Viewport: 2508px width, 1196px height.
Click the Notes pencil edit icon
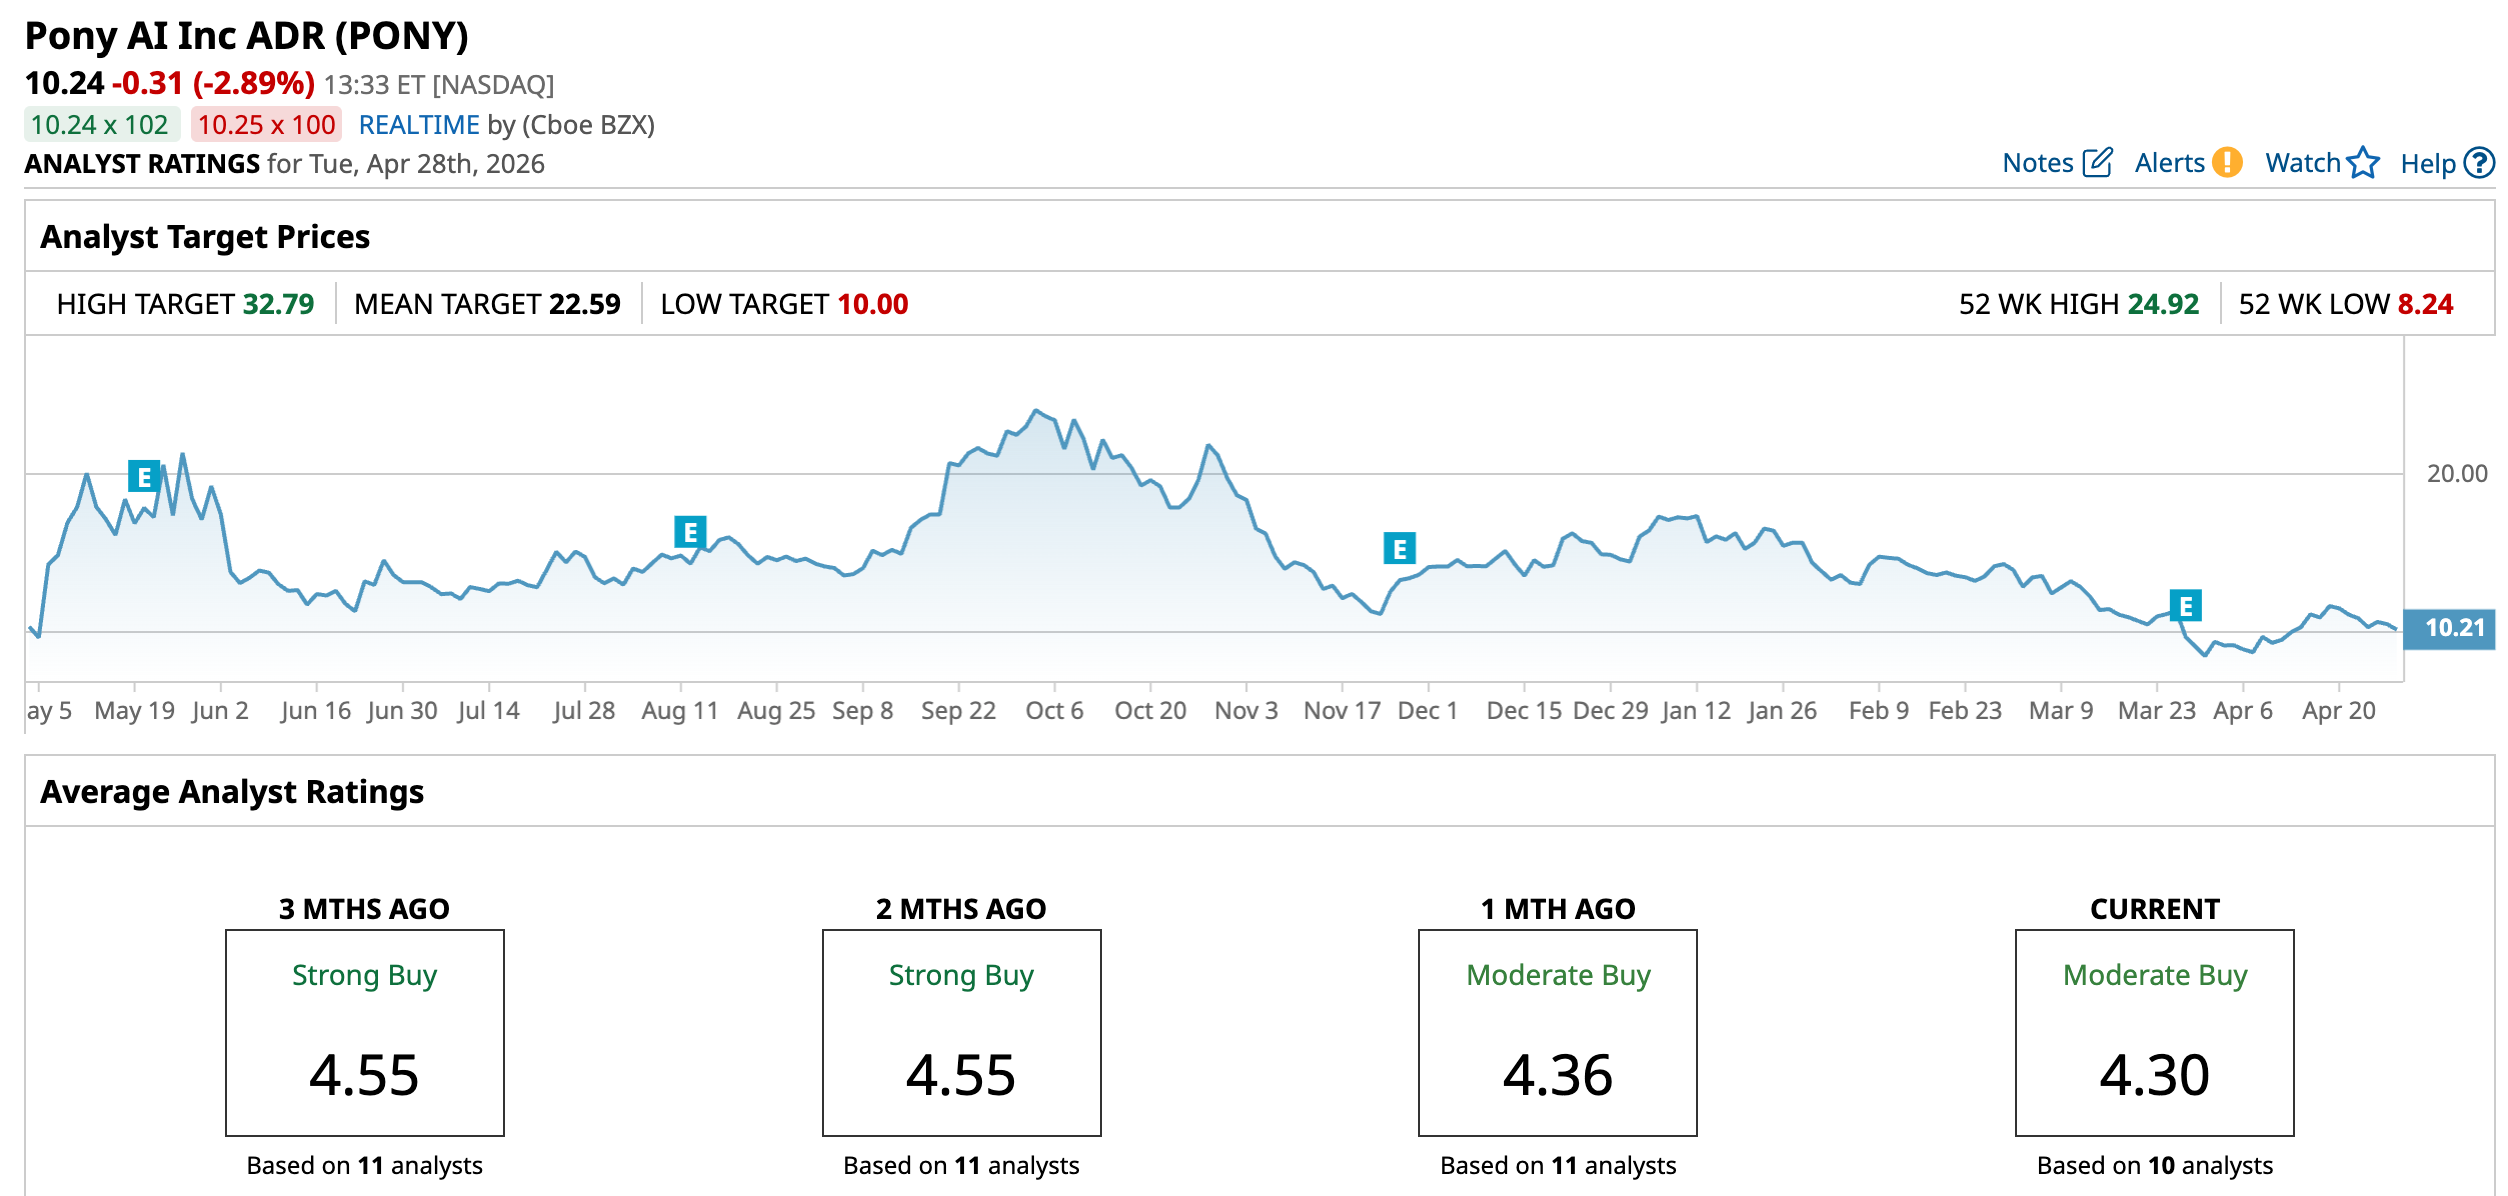2098,162
